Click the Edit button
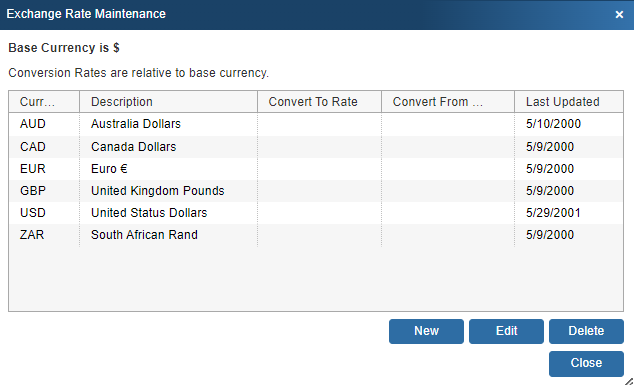The image size is (634, 385). tap(506, 331)
